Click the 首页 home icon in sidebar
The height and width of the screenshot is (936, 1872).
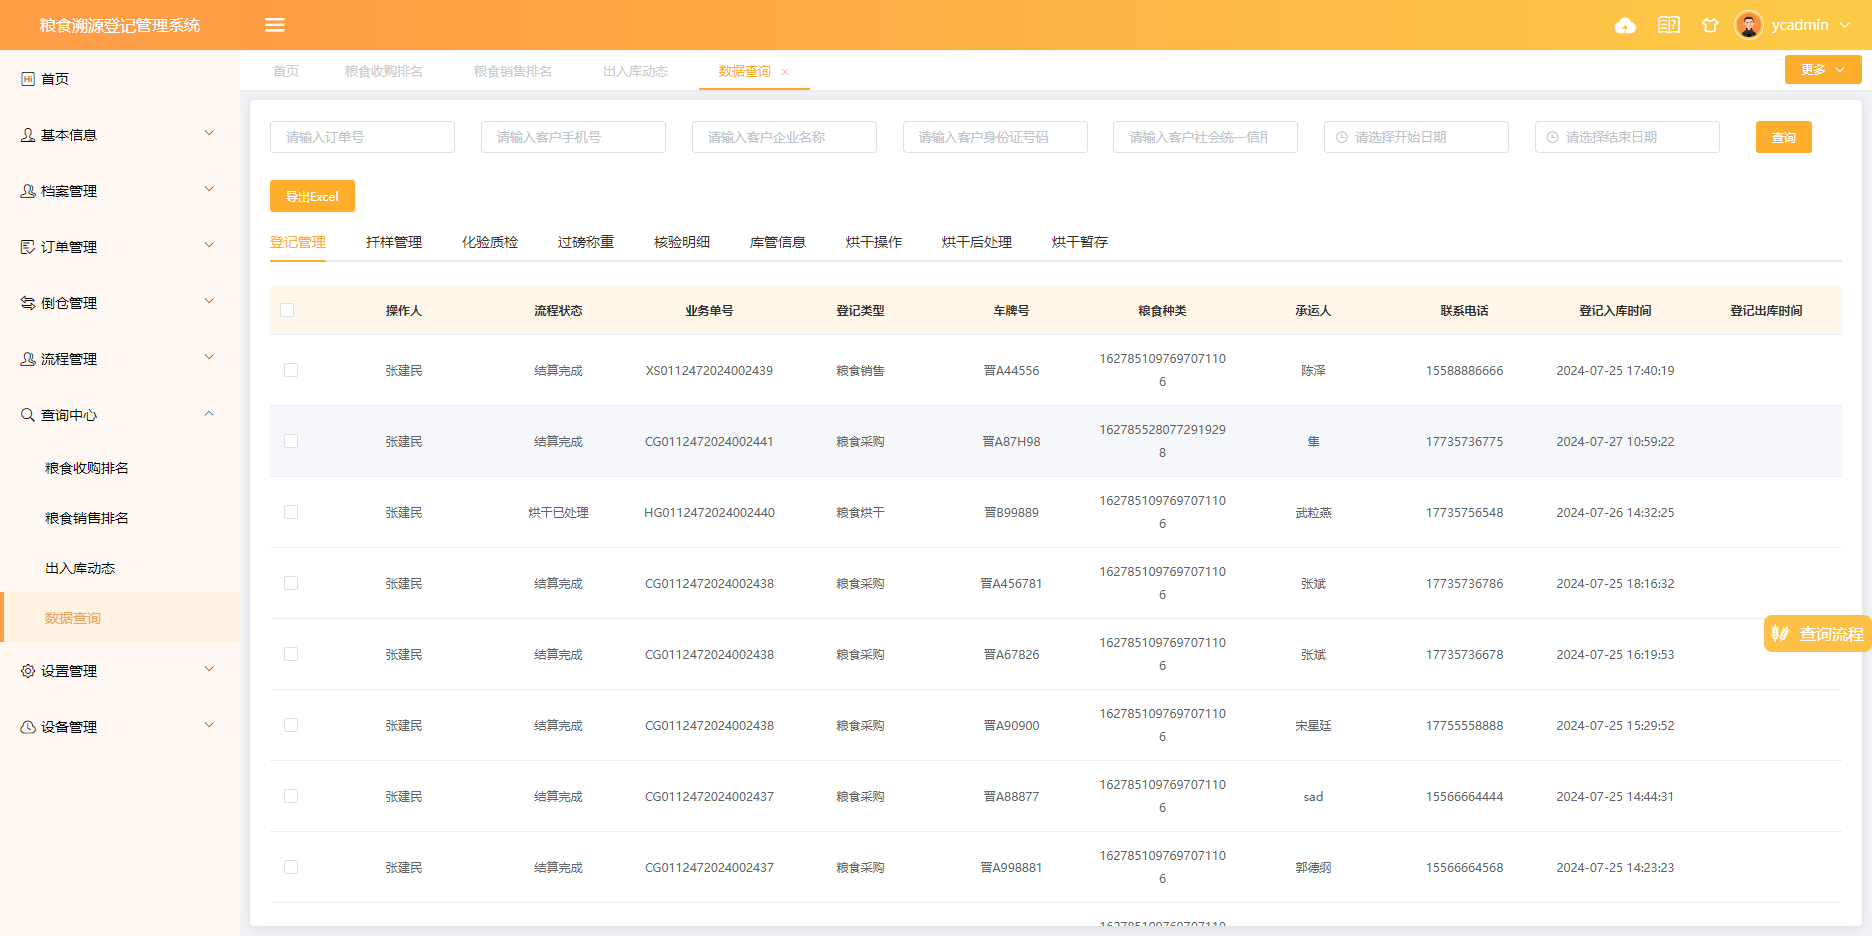tap(28, 79)
